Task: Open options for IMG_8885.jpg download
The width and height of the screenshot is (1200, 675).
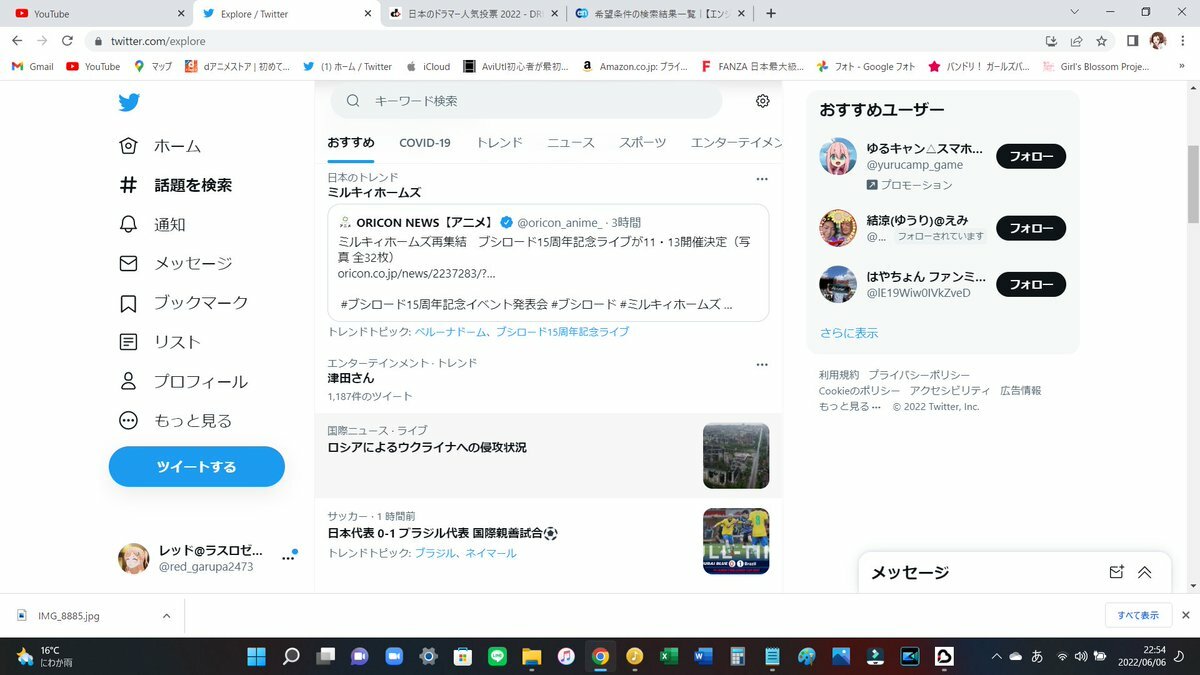Action: click(x=166, y=616)
